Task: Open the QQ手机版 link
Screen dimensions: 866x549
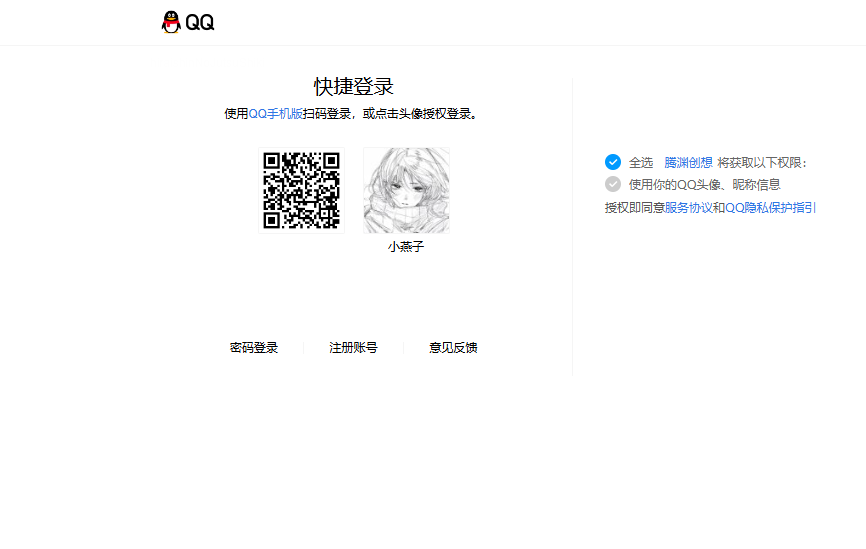Action: 276,114
